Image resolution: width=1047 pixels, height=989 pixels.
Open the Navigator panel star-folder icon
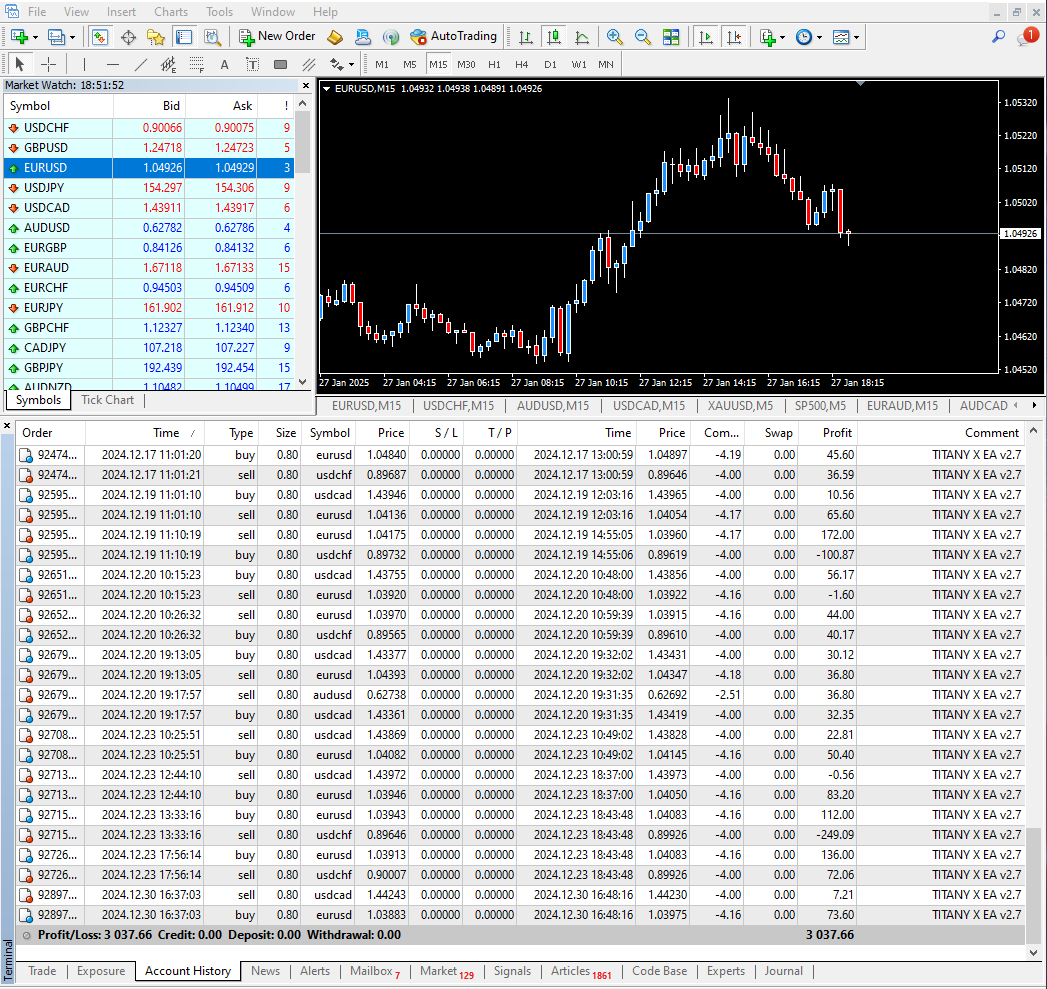point(155,37)
